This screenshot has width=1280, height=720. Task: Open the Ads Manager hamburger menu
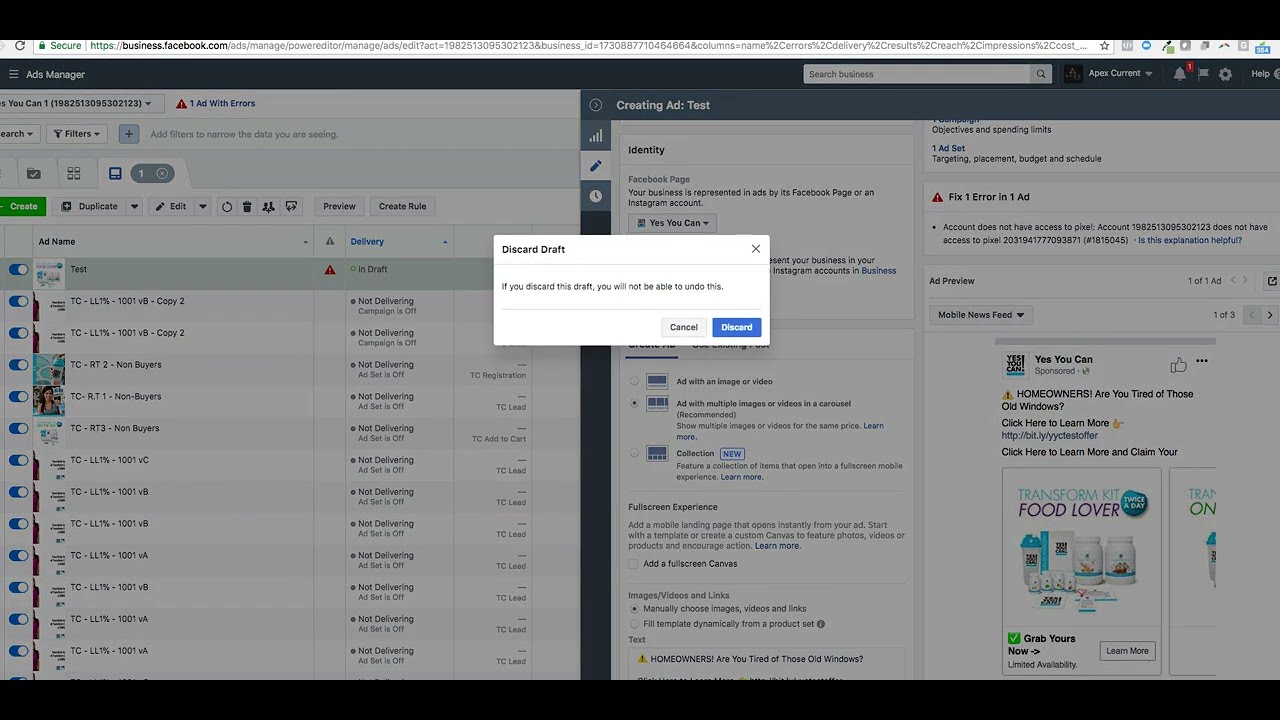[x=14, y=74]
